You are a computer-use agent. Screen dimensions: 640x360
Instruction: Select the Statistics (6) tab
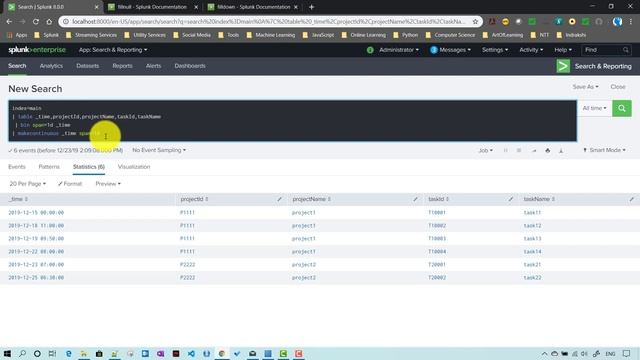tap(89, 167)
